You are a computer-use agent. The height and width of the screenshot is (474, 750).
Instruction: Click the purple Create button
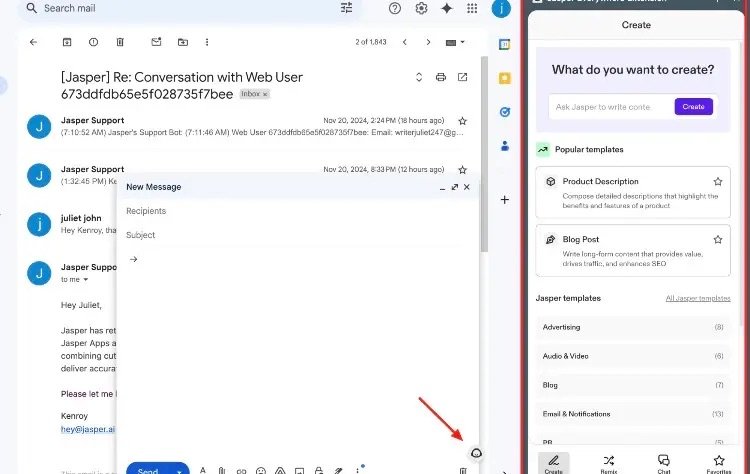[x=694, y=107]
